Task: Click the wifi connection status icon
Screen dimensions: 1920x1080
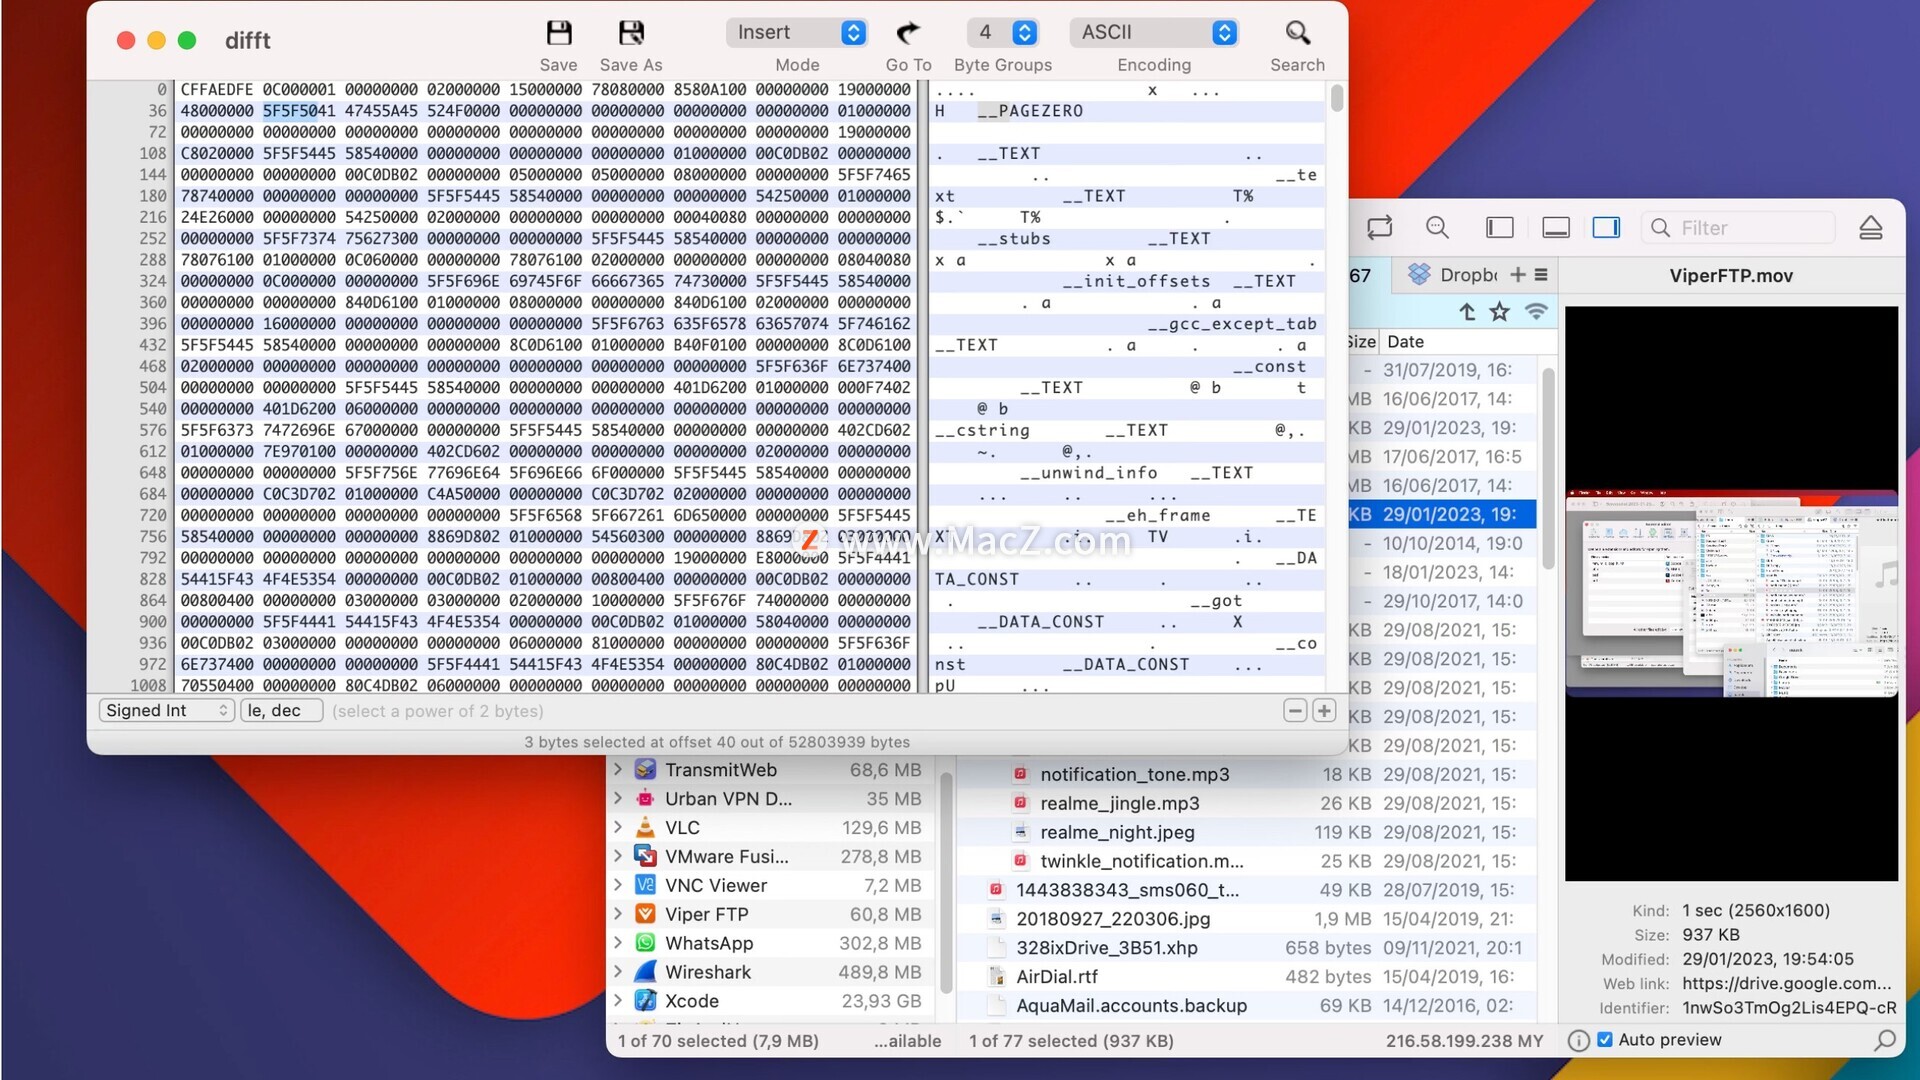Action: click(1536, 312)
